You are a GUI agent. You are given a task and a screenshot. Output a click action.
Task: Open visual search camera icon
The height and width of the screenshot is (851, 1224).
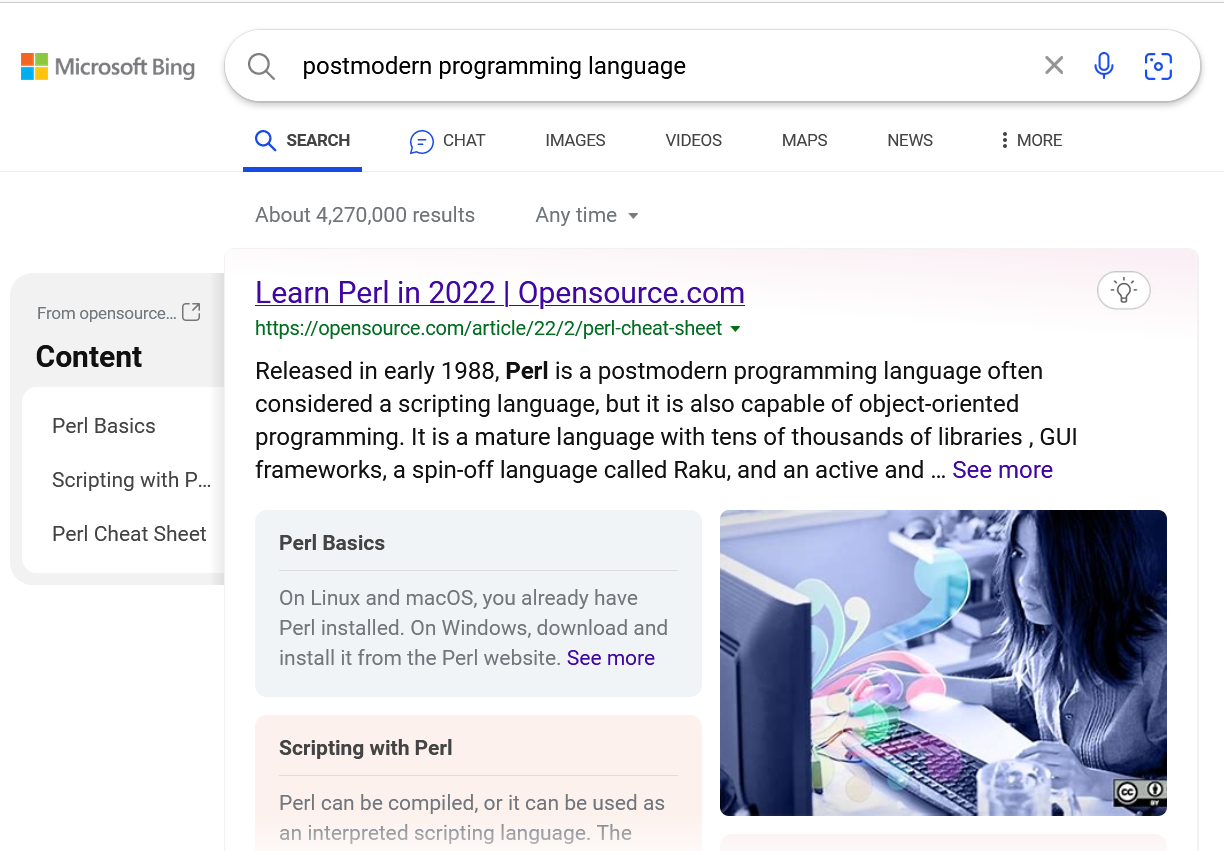[1158, 66]
